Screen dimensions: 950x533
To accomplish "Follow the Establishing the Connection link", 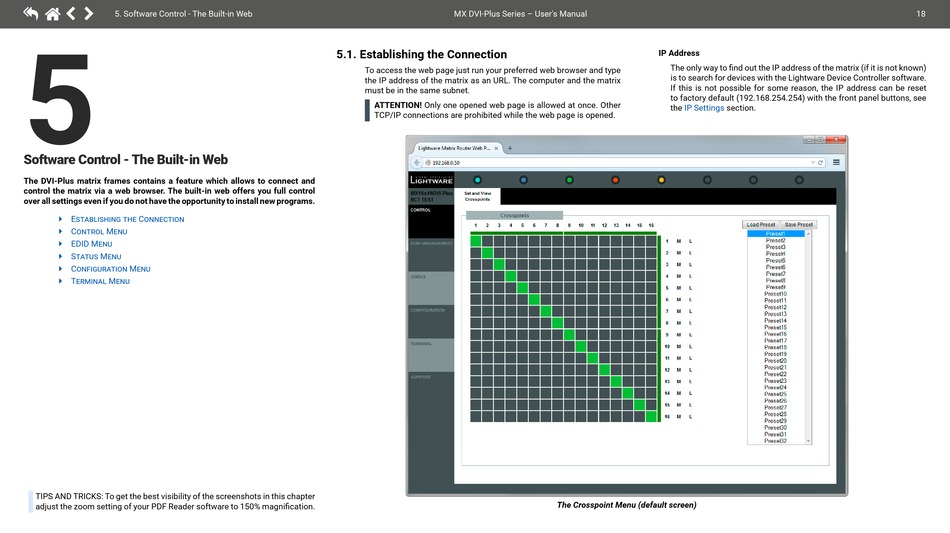I will [x=127, y=219].
